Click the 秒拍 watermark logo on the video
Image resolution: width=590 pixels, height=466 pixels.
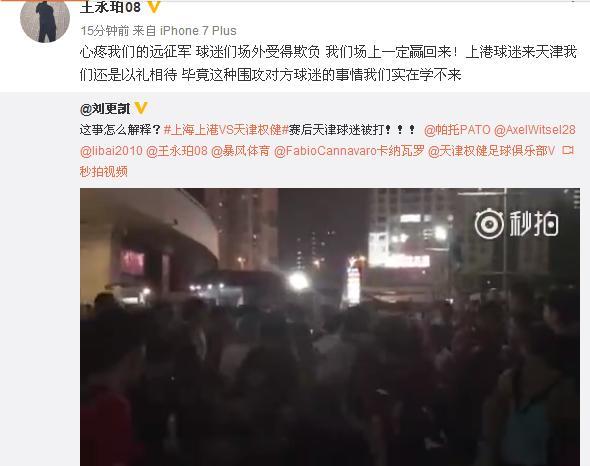516,224
